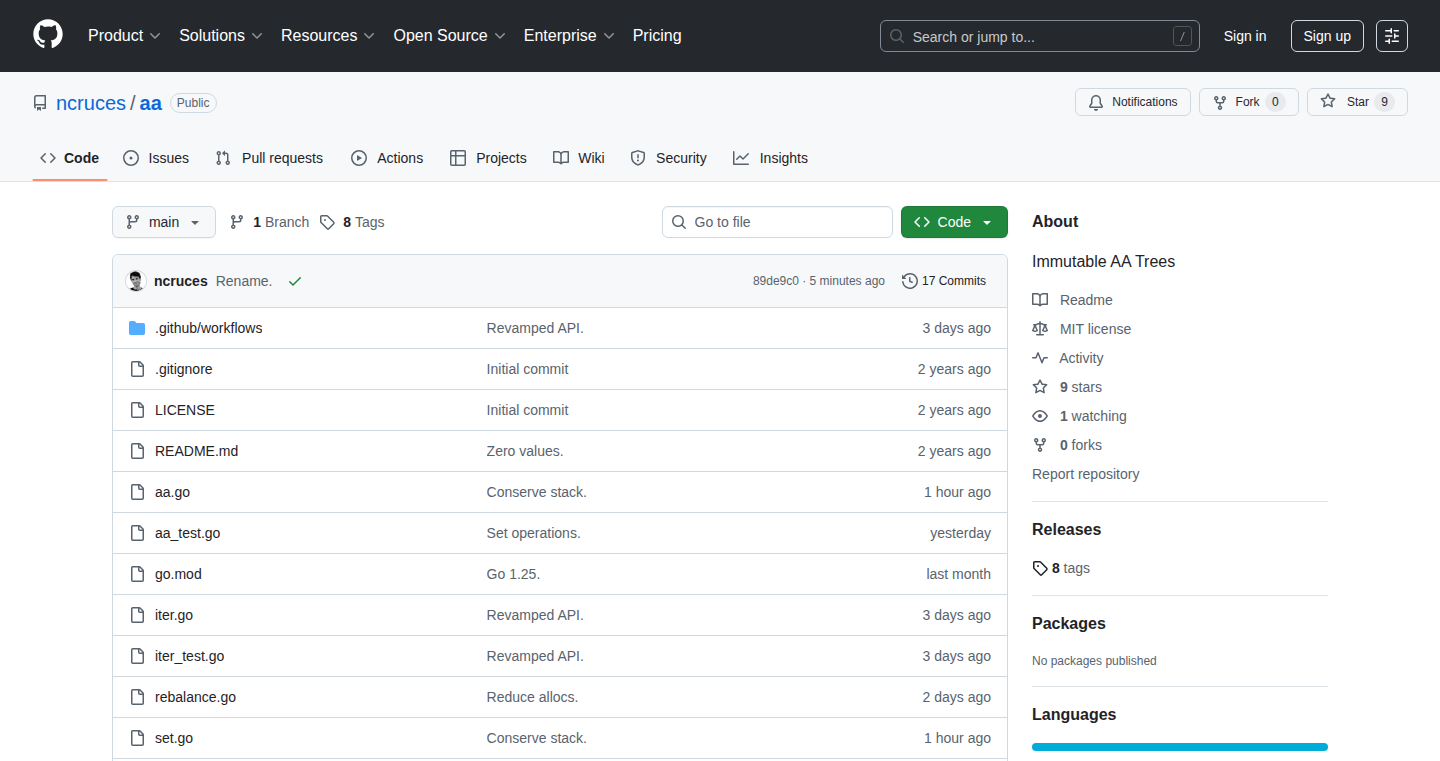Open the GitHub homepage logo
Image resolution: width=1440 pixels, height=761 pixels.
point(48,35)
